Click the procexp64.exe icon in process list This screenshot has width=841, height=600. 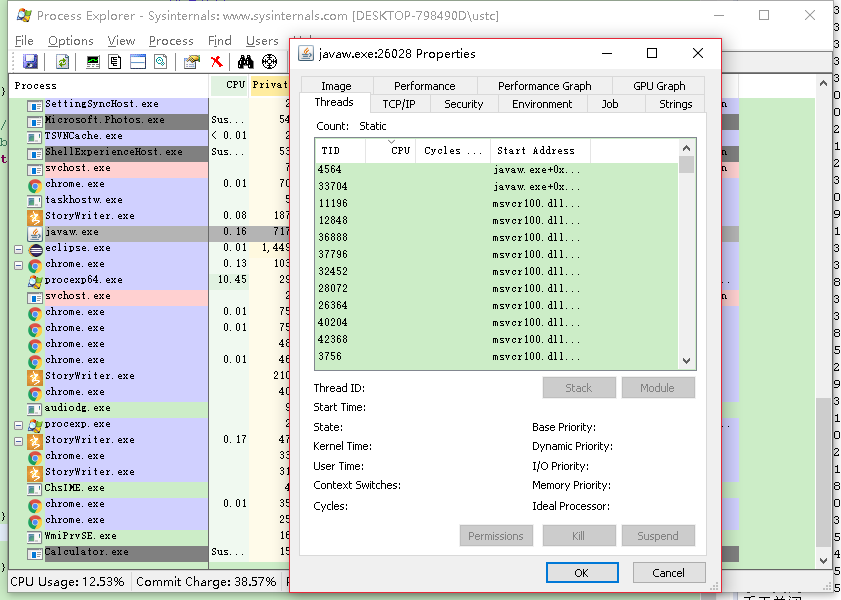[x=35, y=281]
